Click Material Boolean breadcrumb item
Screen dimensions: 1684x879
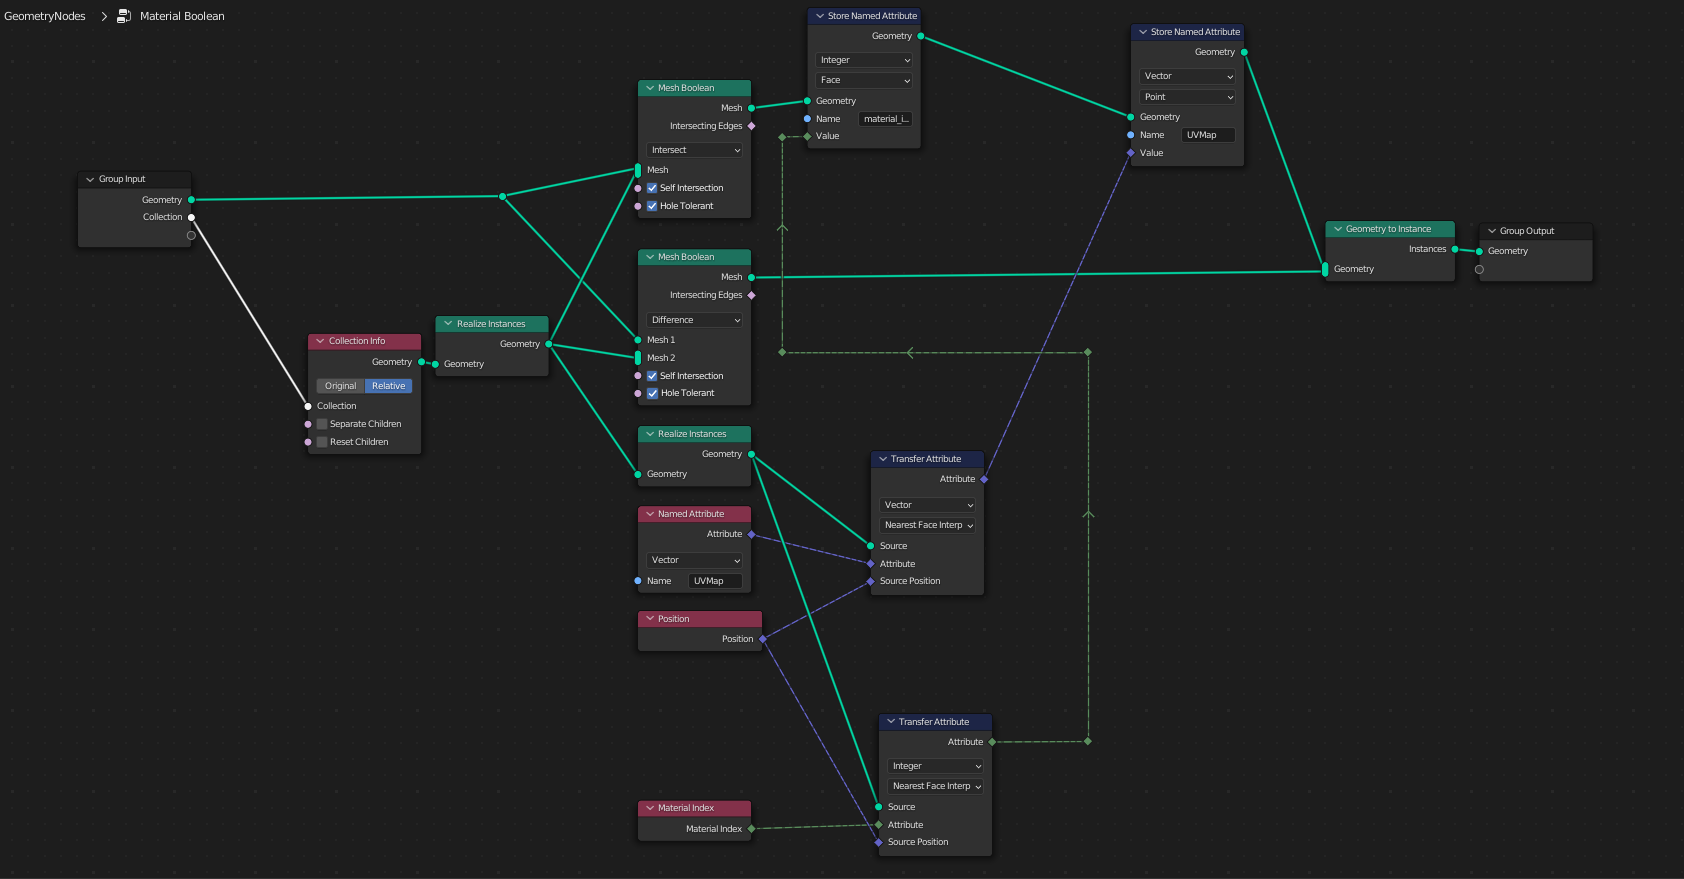click(182, 16)
